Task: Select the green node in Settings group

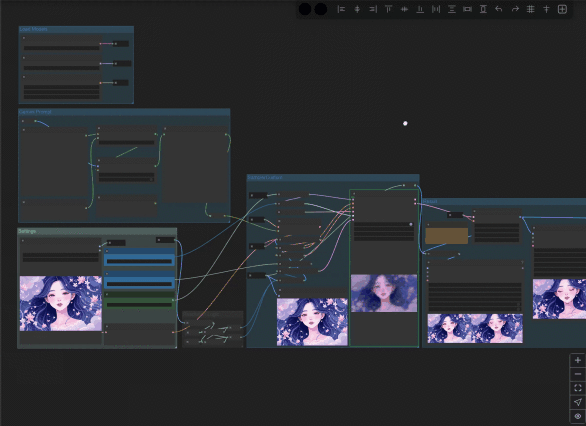Action: [139, 300]
